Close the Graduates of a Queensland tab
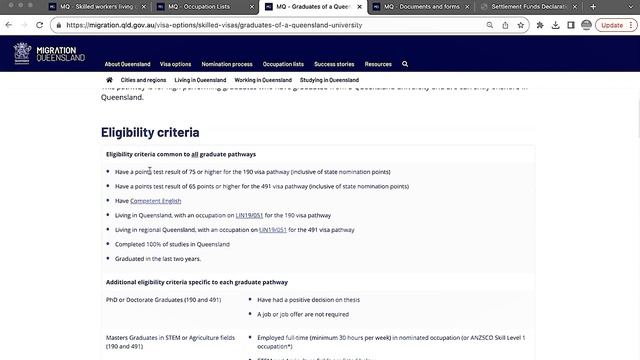Image resolution: width=640 pixels, height=360 pixels. [360, 7]
